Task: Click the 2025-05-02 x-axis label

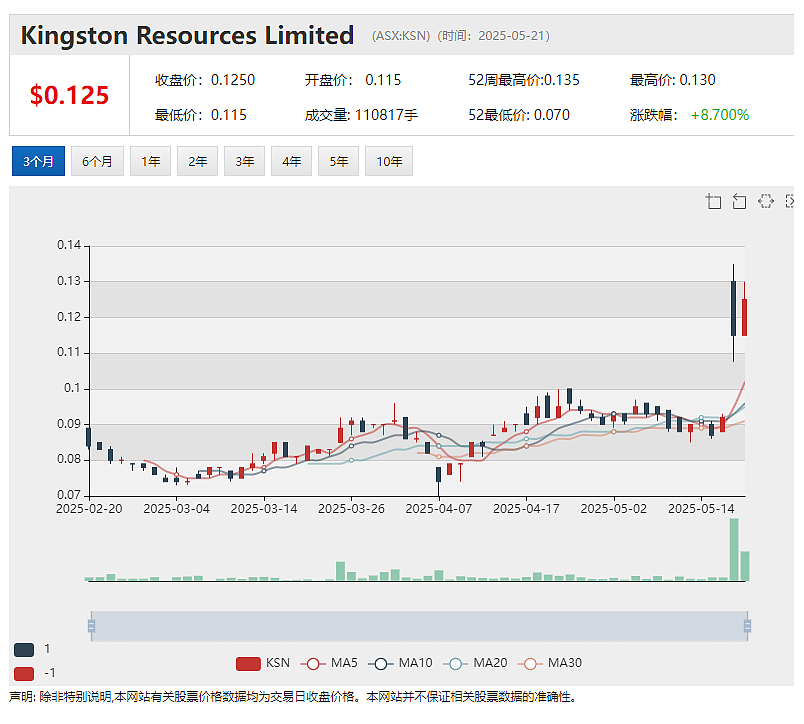Action: coord(614,509)
